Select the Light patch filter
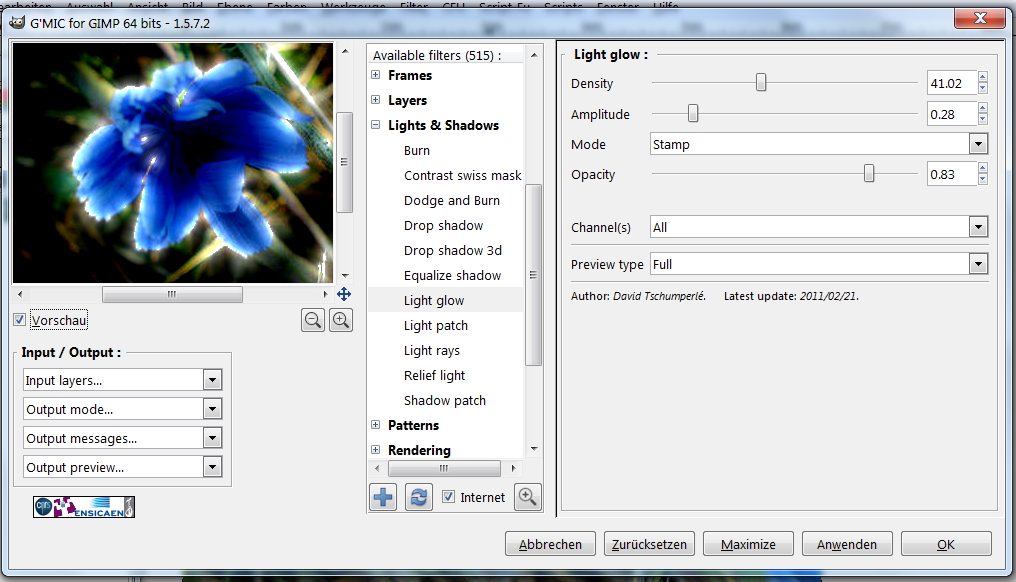This screenshot has width=1016, height=582. 435,325
